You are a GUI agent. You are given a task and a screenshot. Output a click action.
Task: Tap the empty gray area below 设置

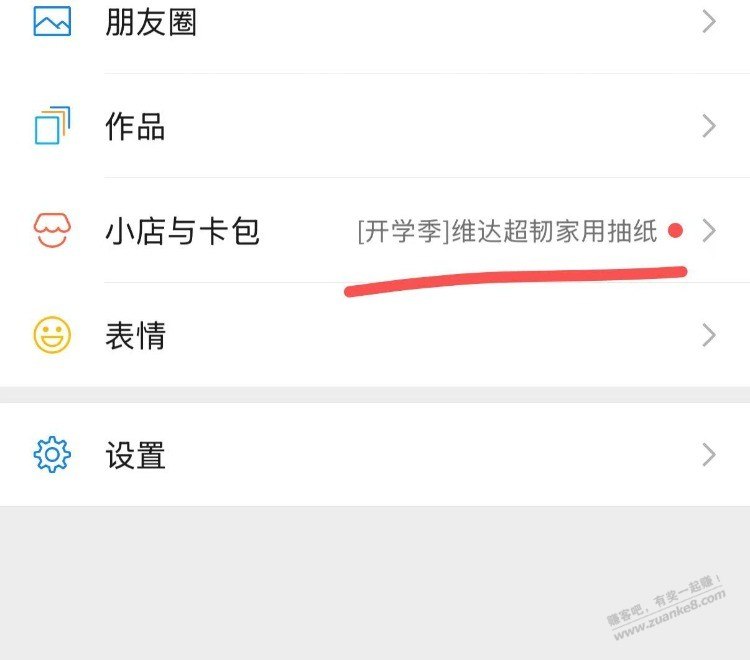point(375,583)
